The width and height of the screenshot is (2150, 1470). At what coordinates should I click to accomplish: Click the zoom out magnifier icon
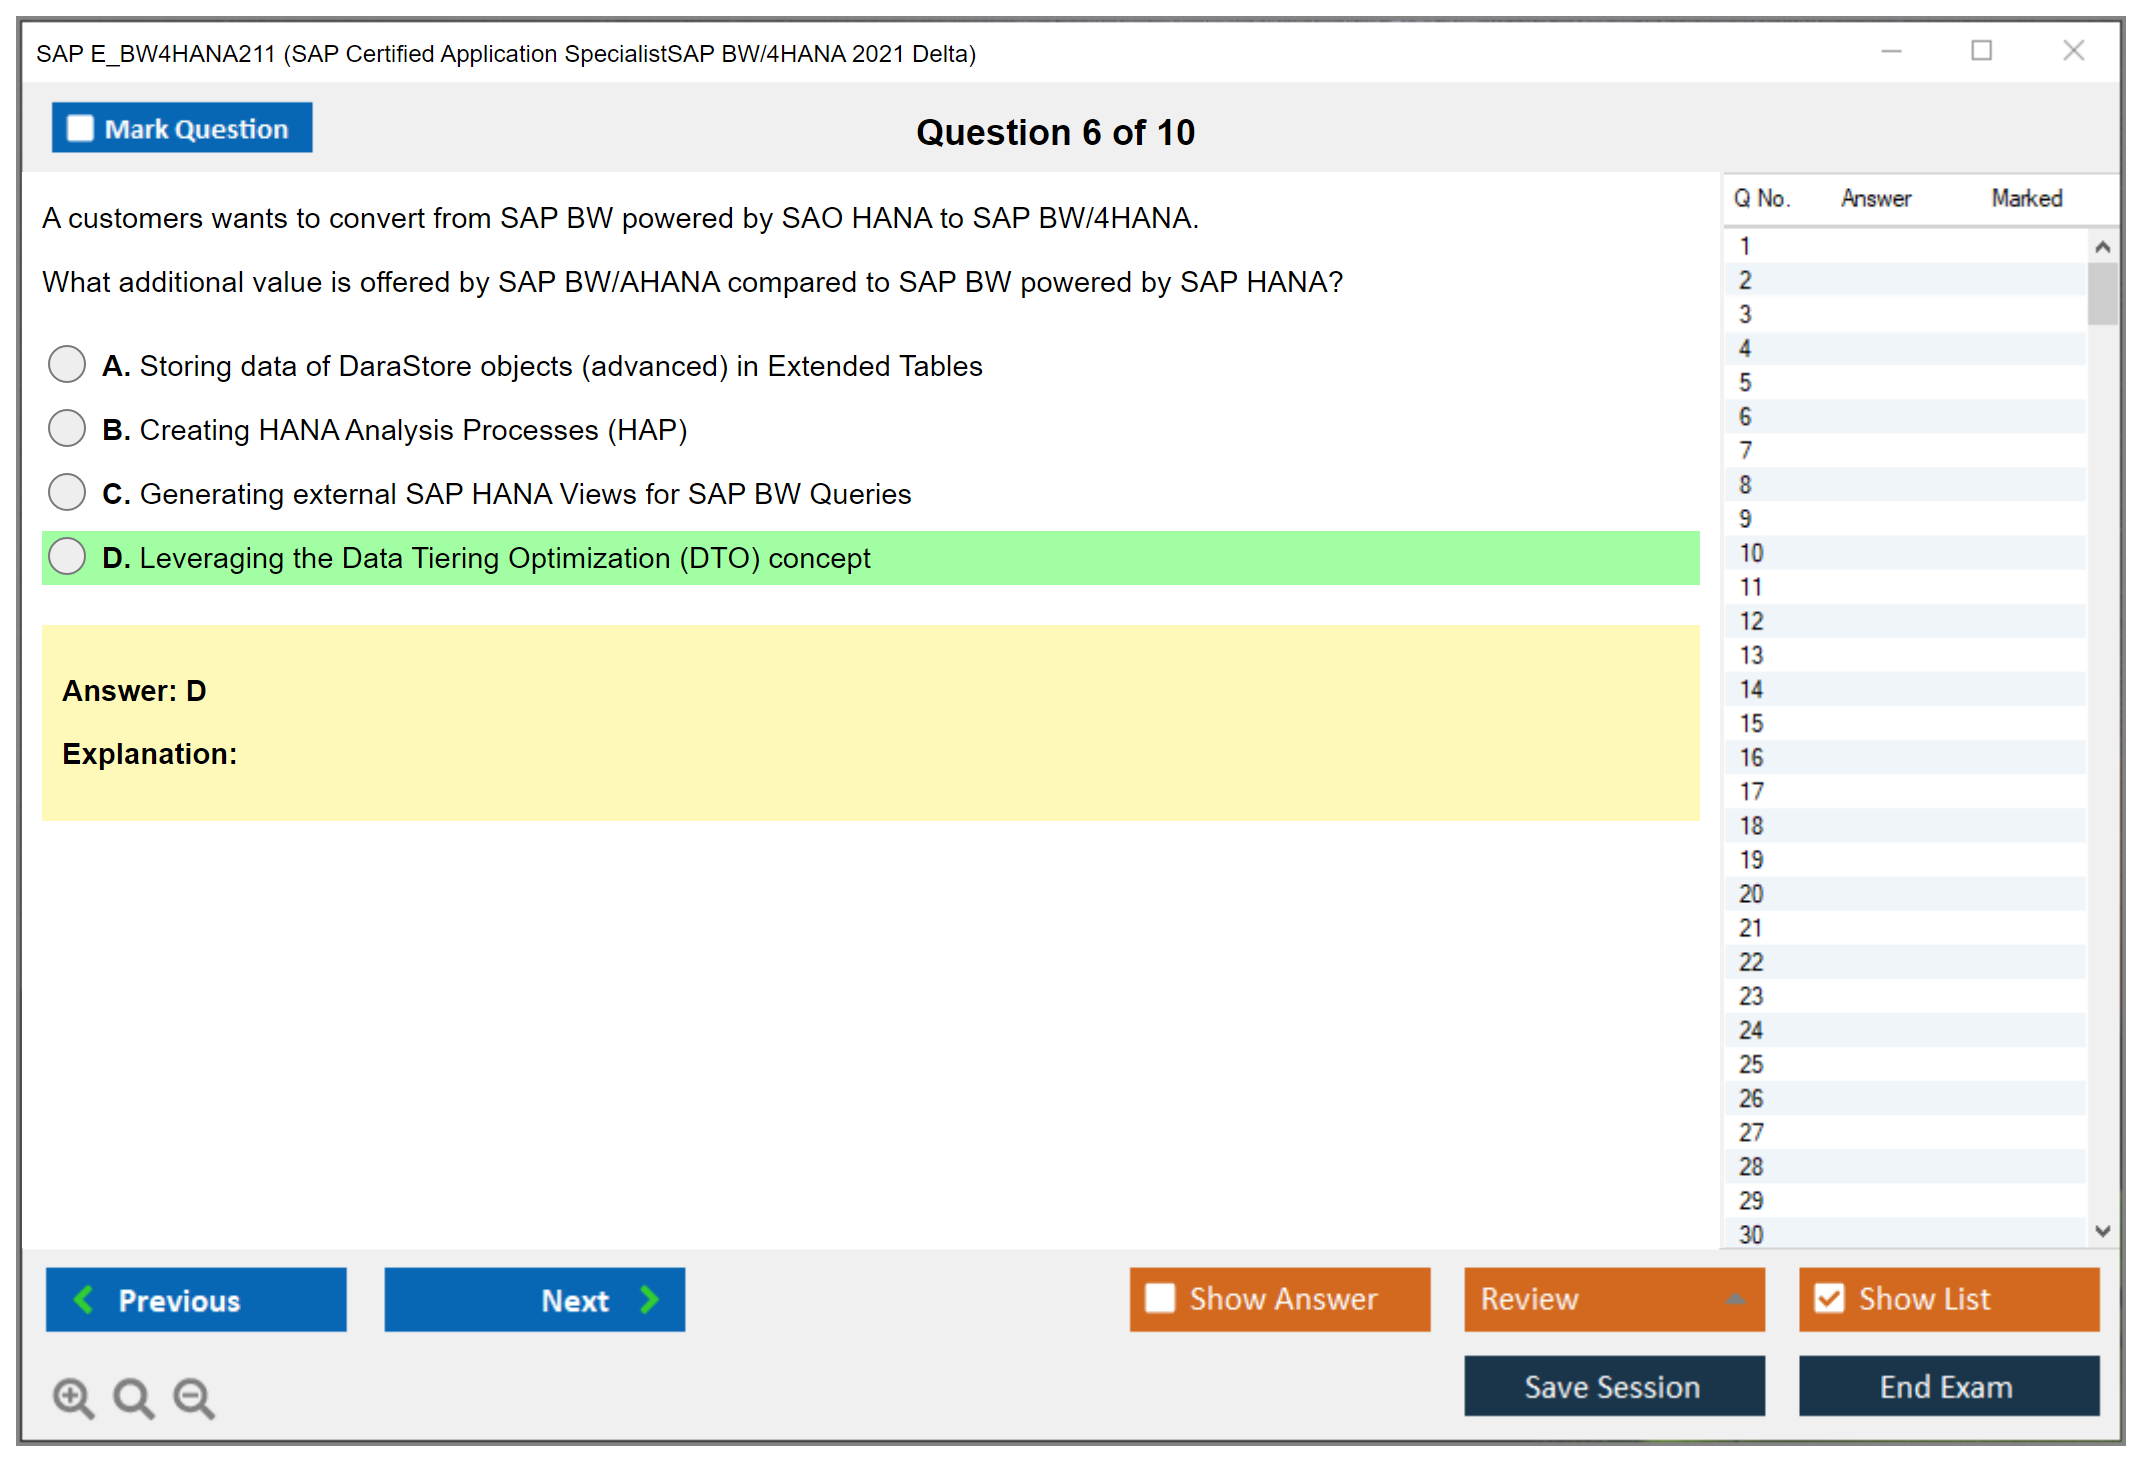coord(193,1397)
